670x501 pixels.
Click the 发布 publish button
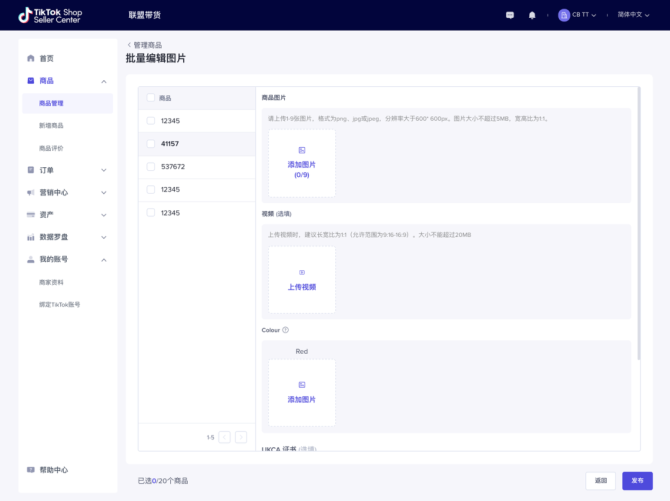[637, 481]
